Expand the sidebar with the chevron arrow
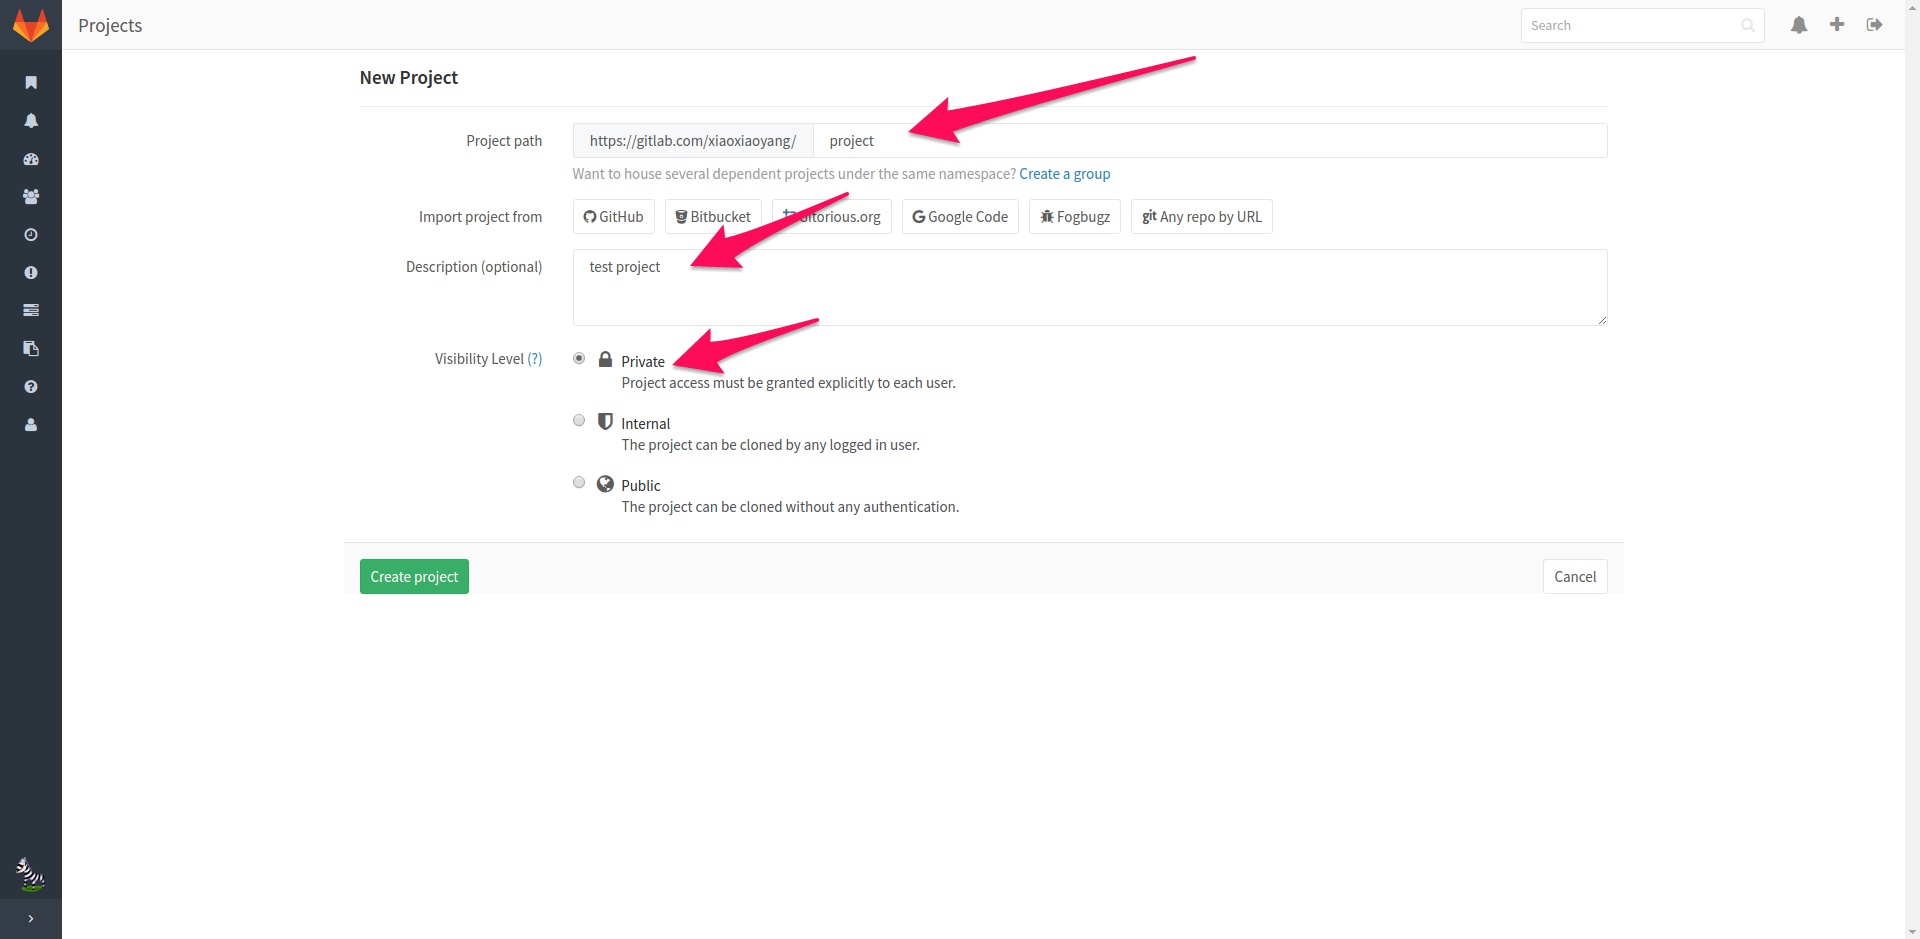This screenshot has height=939, width=1920. (x=31, y=919)
